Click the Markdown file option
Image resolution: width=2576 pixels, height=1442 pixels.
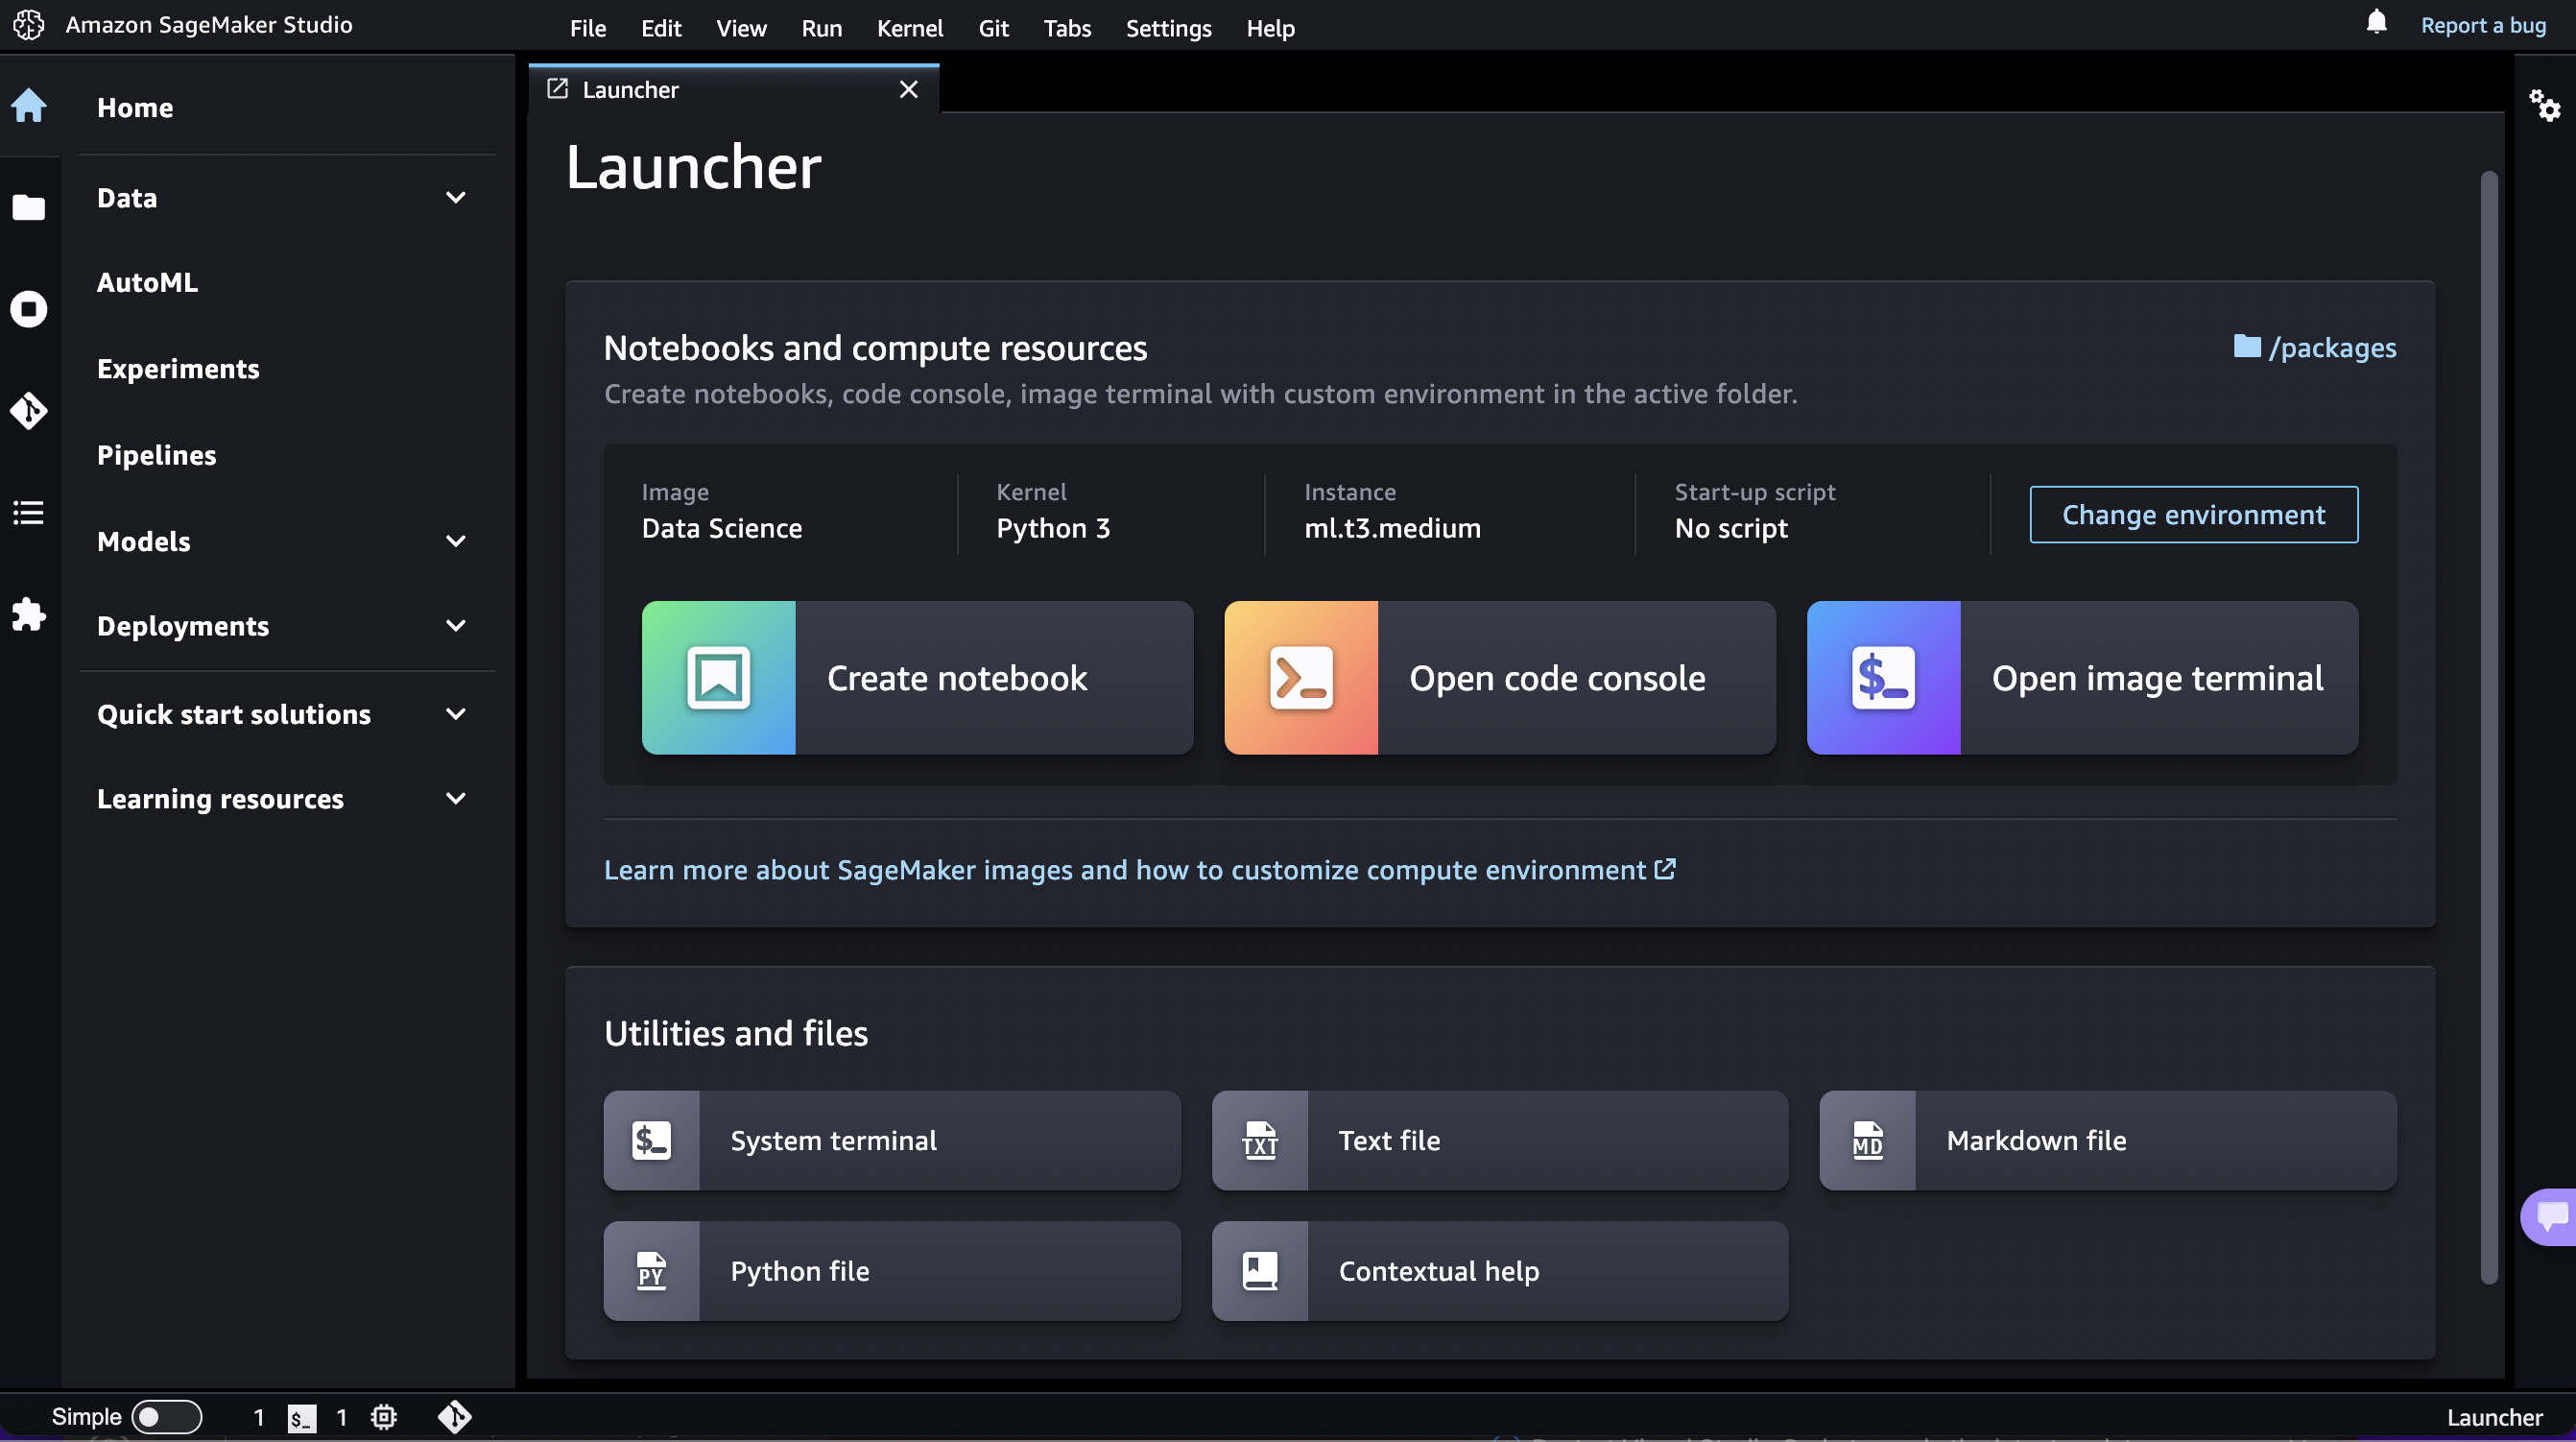click(x=2107, y=1140)
